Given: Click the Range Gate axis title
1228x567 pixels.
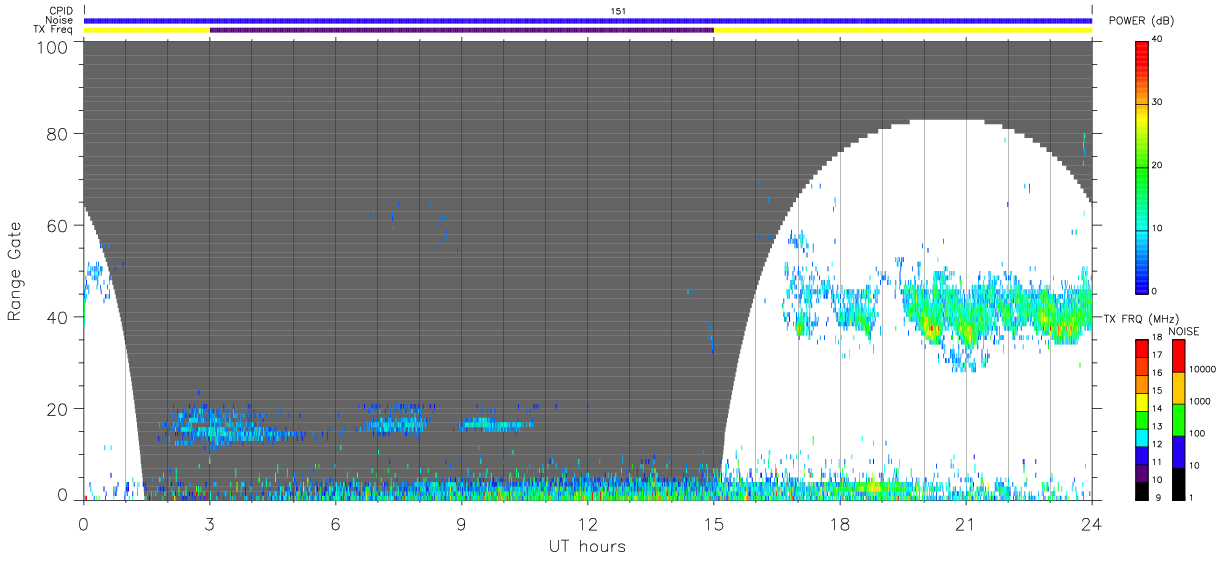Looking at the screenshot, I should pos(16,272).
